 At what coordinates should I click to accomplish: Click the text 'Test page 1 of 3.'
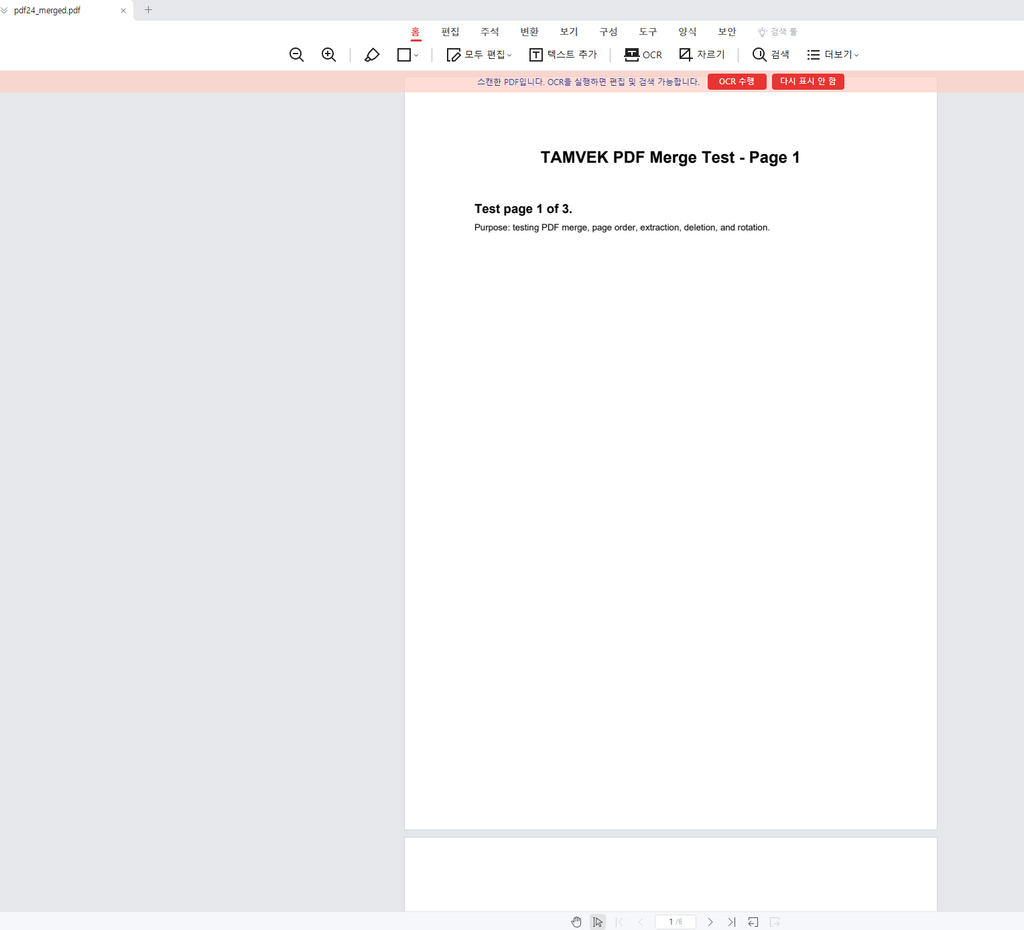pos(523,209)
